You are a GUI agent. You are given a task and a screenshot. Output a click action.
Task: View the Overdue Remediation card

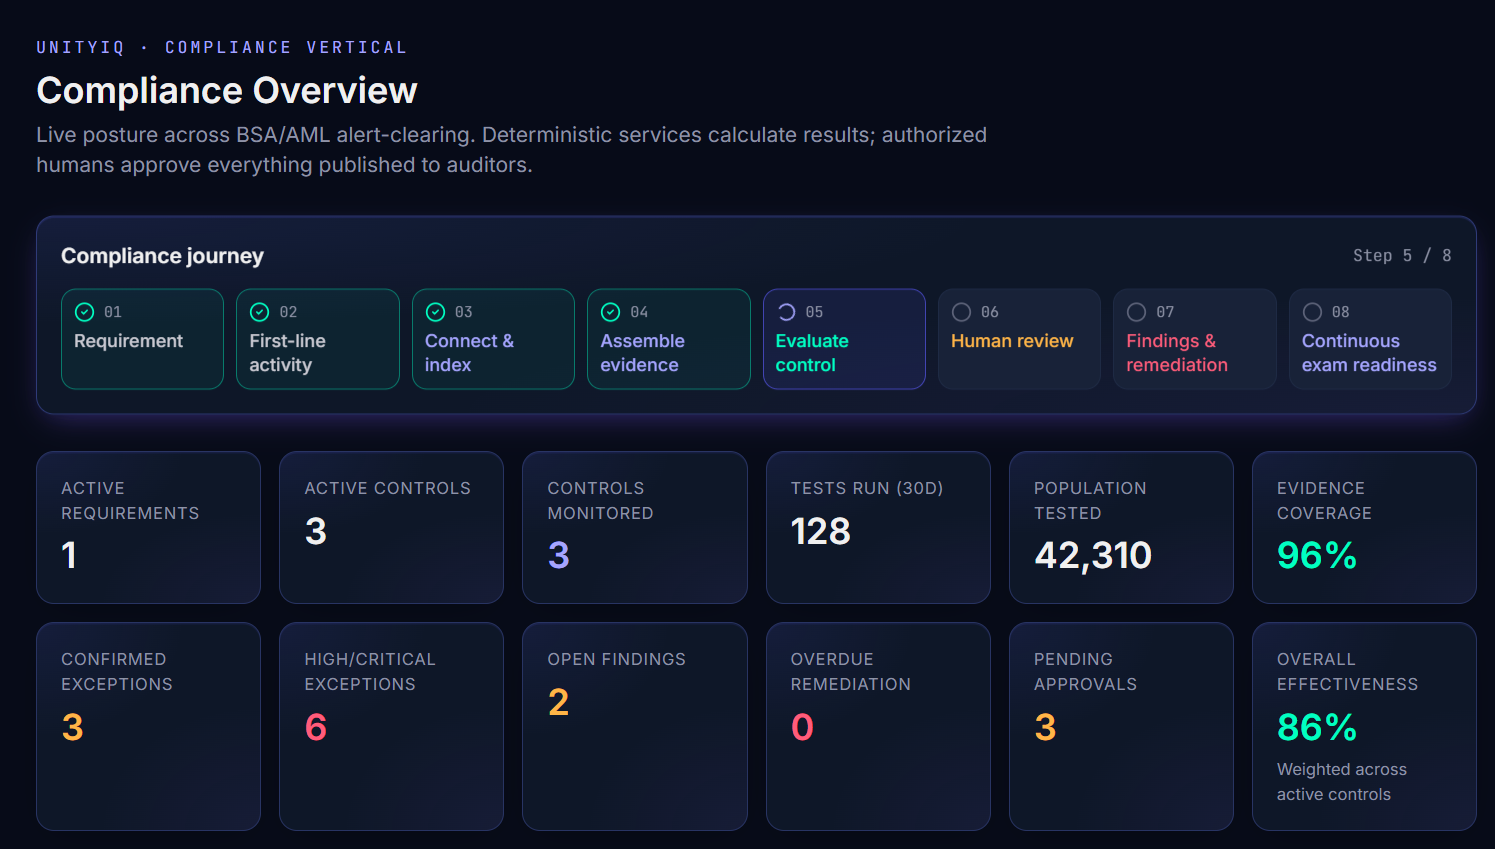coord(878,726)
